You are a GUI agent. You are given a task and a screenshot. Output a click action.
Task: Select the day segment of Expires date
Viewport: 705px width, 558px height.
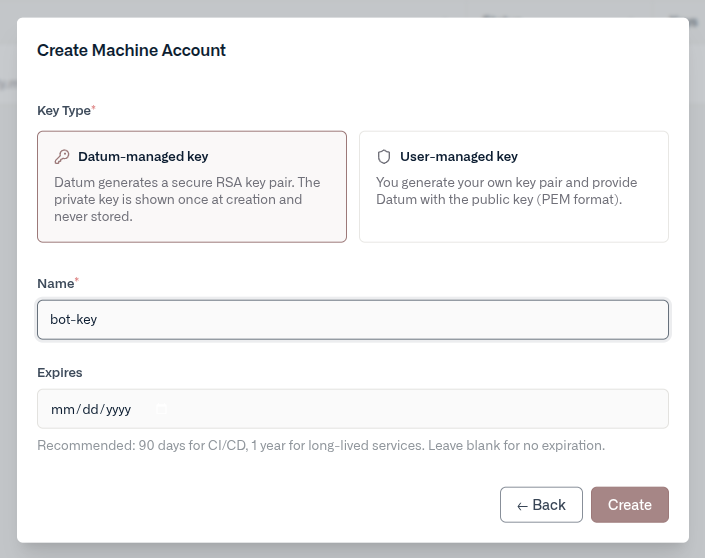coord(88,409)
